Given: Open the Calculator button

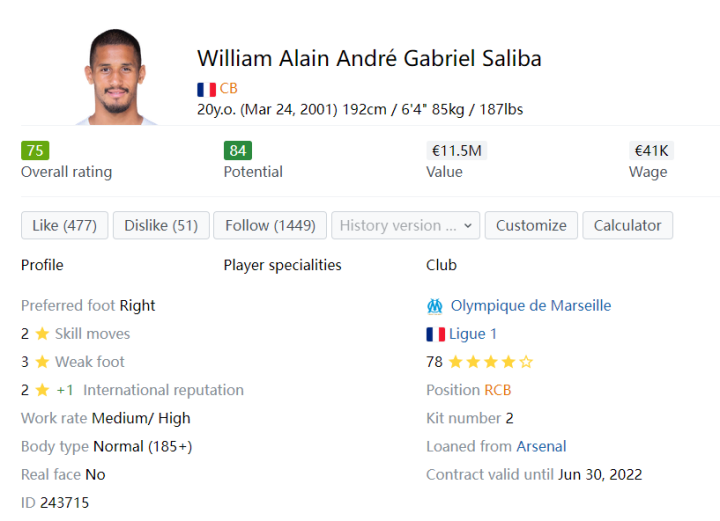Looking at the screenshot, I should coord(627,225).
